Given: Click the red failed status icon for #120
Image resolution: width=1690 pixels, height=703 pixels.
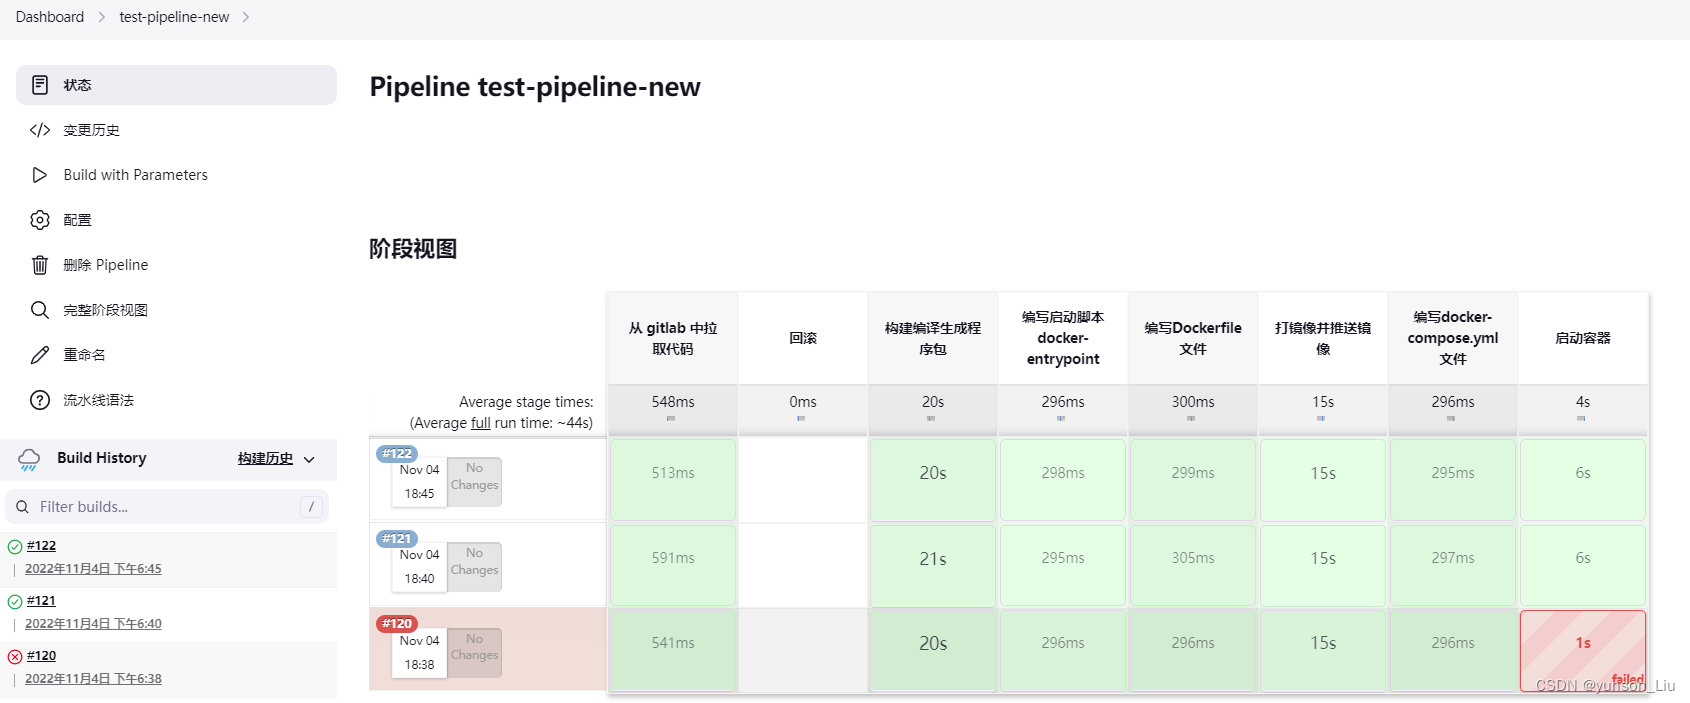Looking at the screenshot, I should [15, 657].
